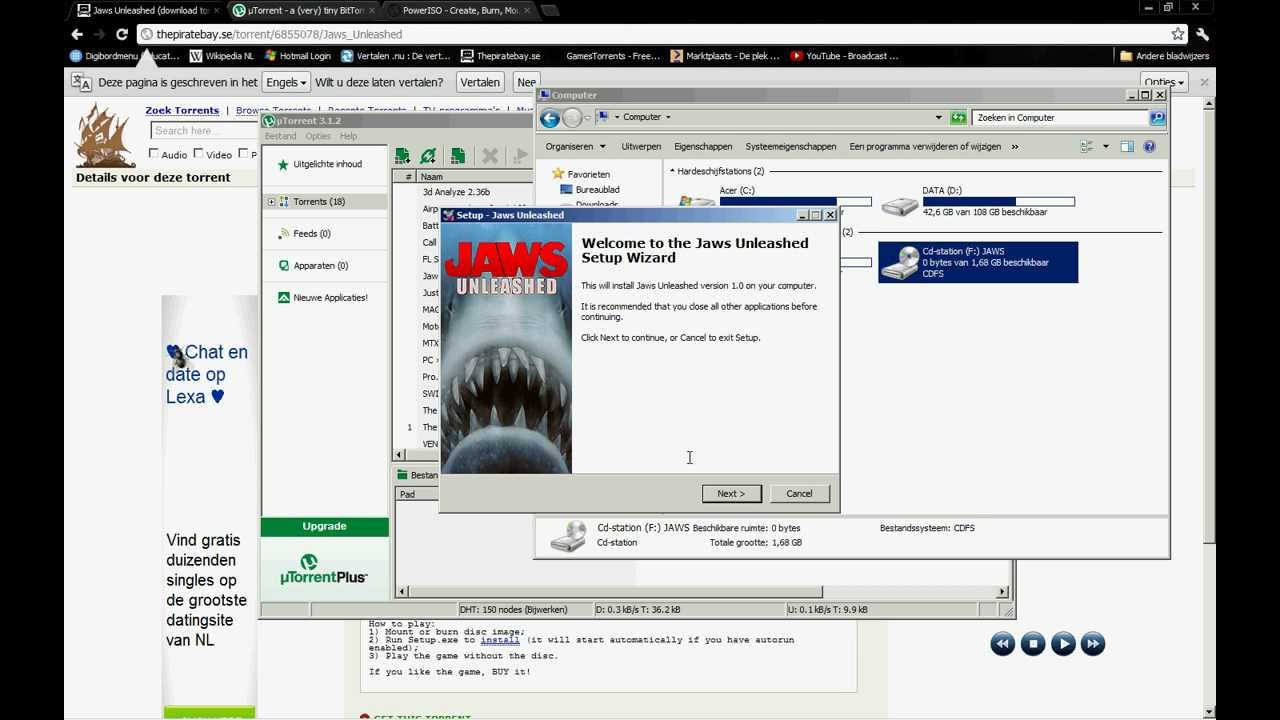Viewport: 1280px width, 720px height.
Task: Cancel the Jaws Unleashed setup wizard
Action: click(799, 493)
